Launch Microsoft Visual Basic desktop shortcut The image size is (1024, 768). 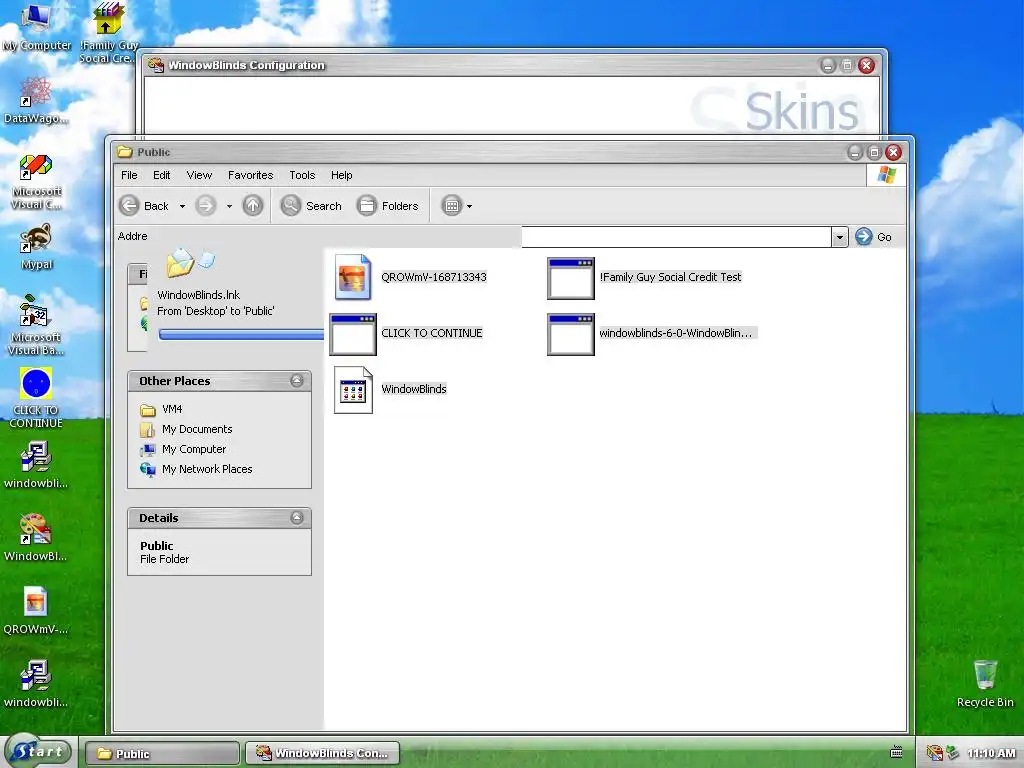[x=36, y=325]
